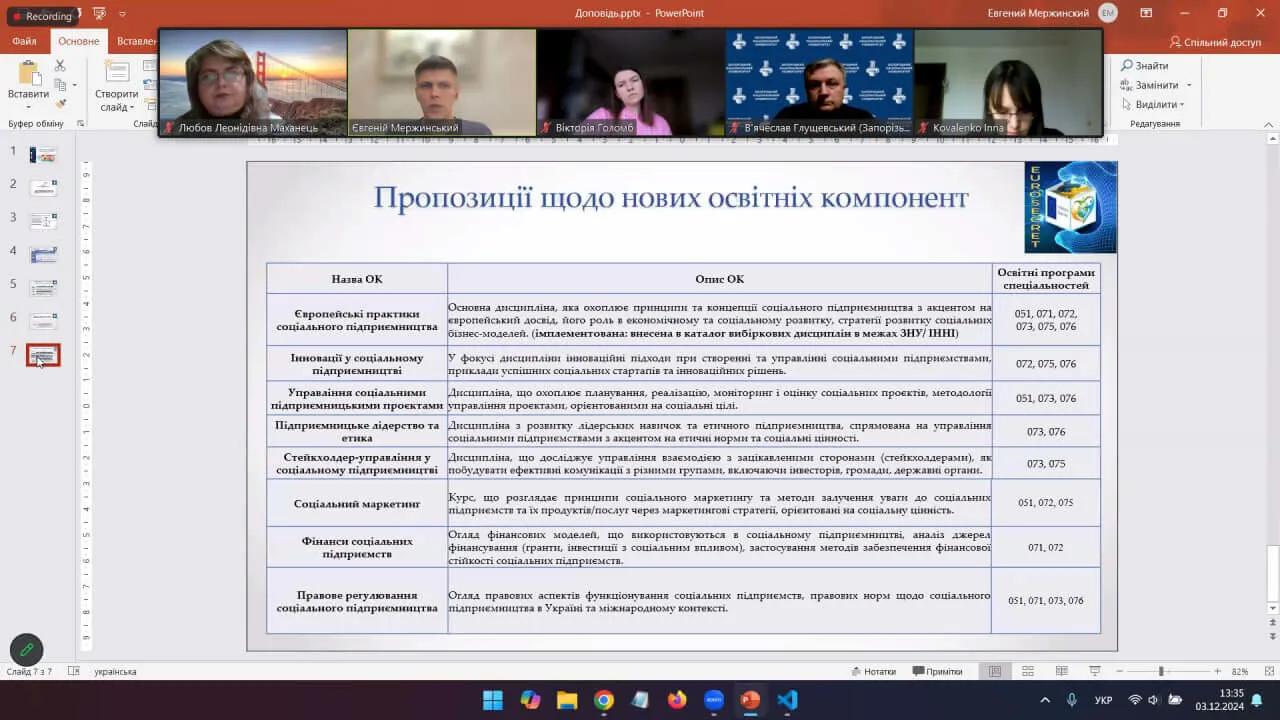Expand the Вставити paste dropdown arrow
Image resolution: width=1280 pixels, height=720 pixels.
(x=28, y=106)
